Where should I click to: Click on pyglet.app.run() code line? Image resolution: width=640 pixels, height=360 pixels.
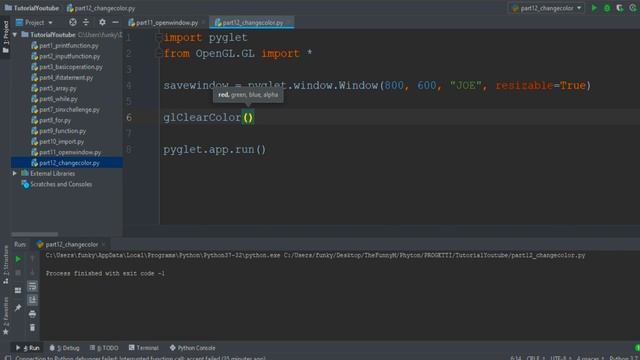click(x=215, y=149)
